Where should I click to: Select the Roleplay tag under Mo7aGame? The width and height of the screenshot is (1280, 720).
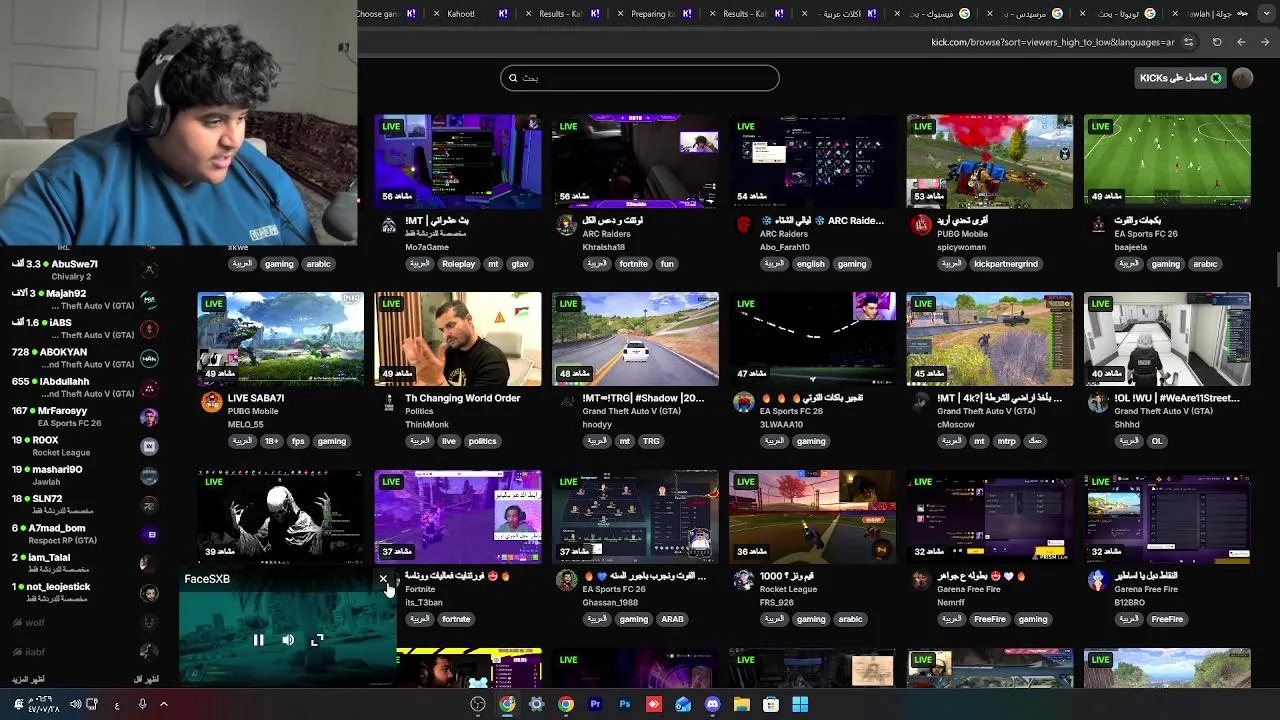pos(459,264)
